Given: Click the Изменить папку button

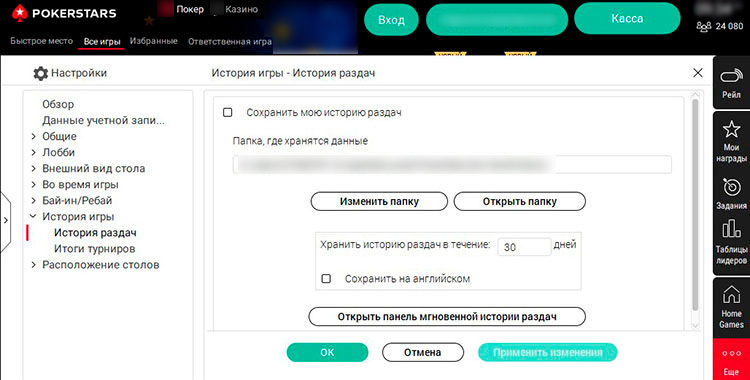Looking at the screenshot, I should click(x=379, y=201).
